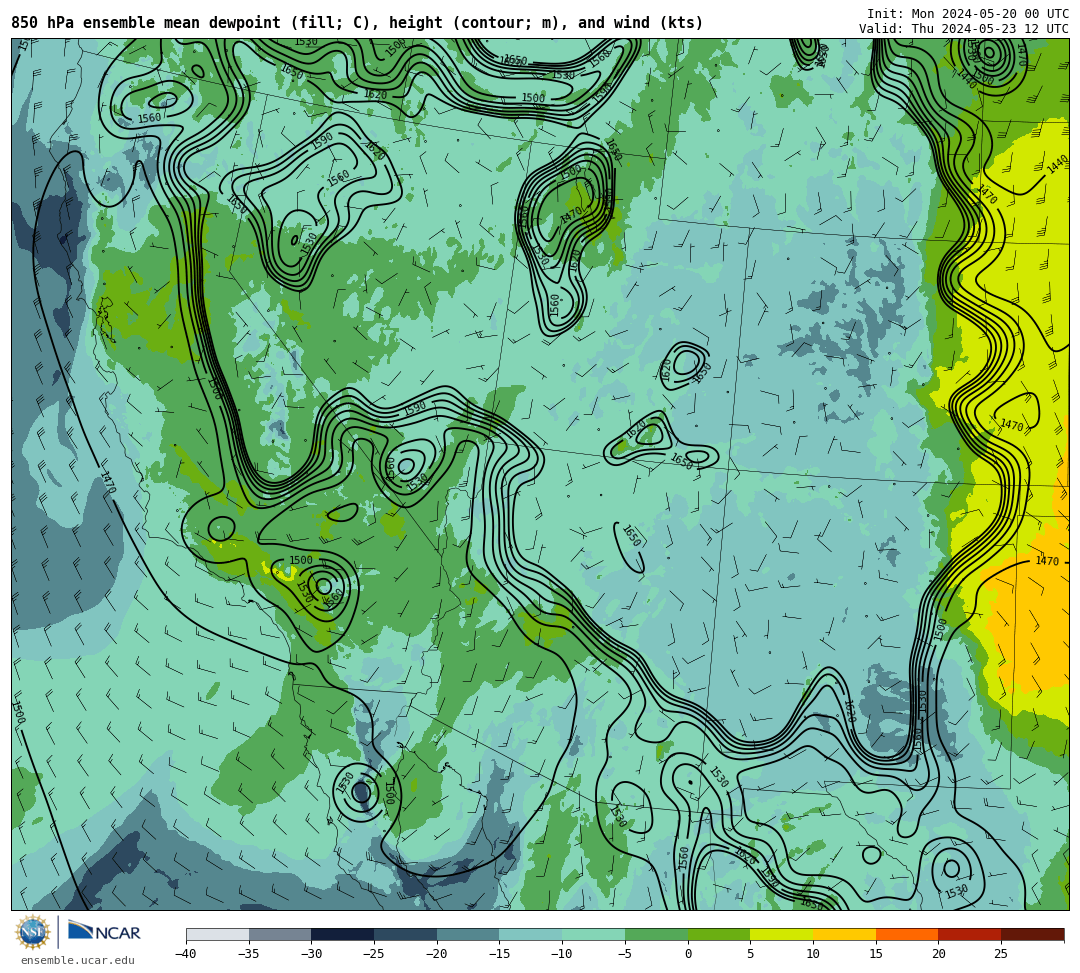Viewport: 1080px width, 973px height.
Task: Click the 25 colorbar tick label
Action: (x=1001, y=954)
